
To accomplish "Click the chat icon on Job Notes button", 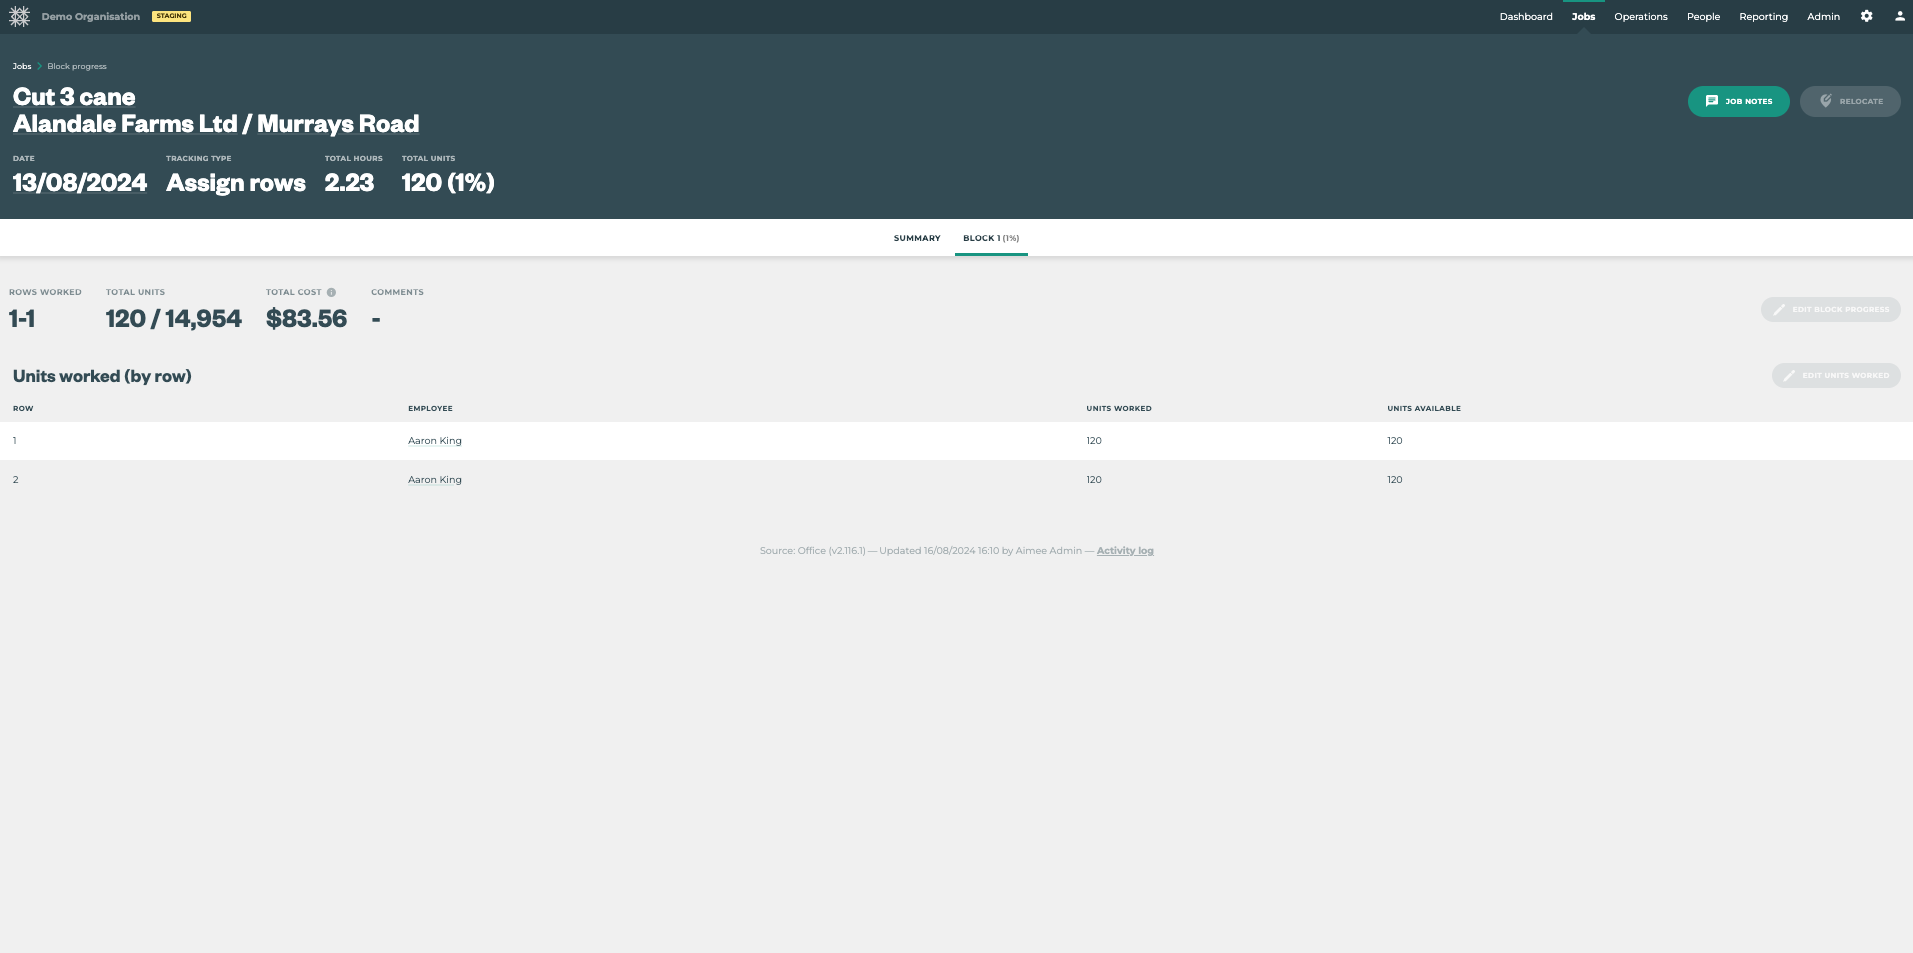I will tap(1712, 101).
